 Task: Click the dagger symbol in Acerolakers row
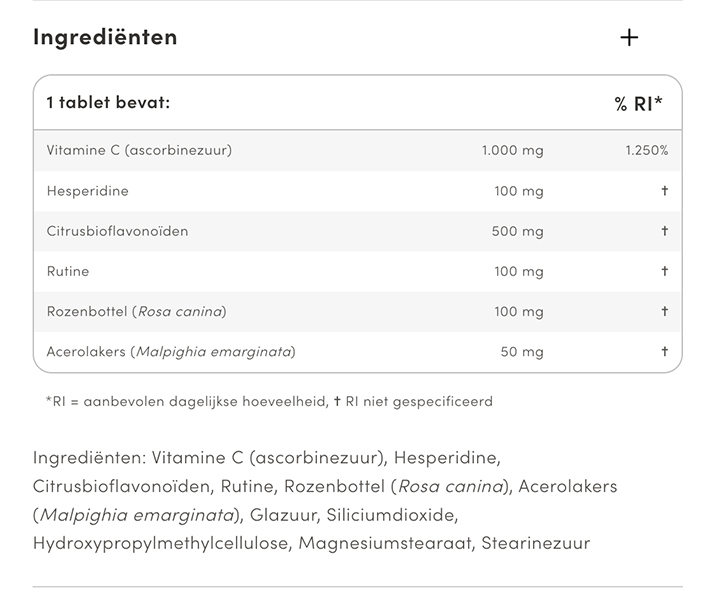664,351
